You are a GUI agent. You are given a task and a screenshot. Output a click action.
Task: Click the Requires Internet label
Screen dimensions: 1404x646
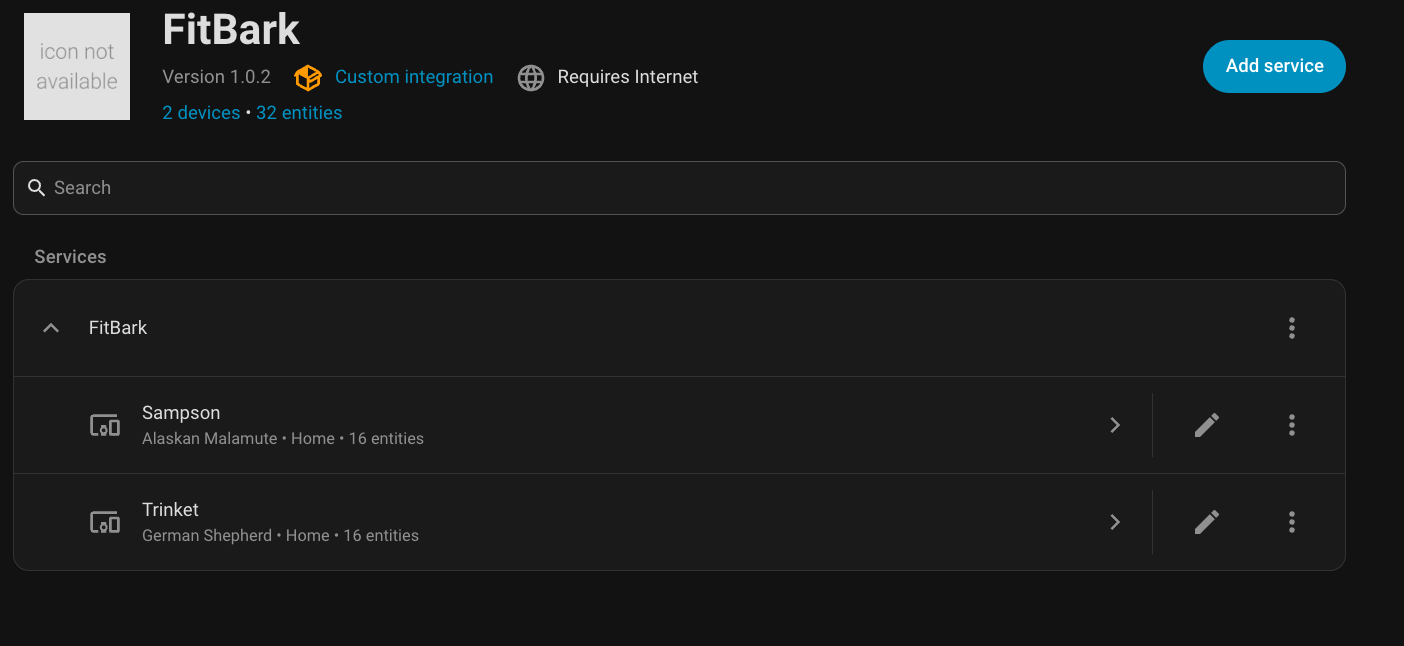click(628, 77)
